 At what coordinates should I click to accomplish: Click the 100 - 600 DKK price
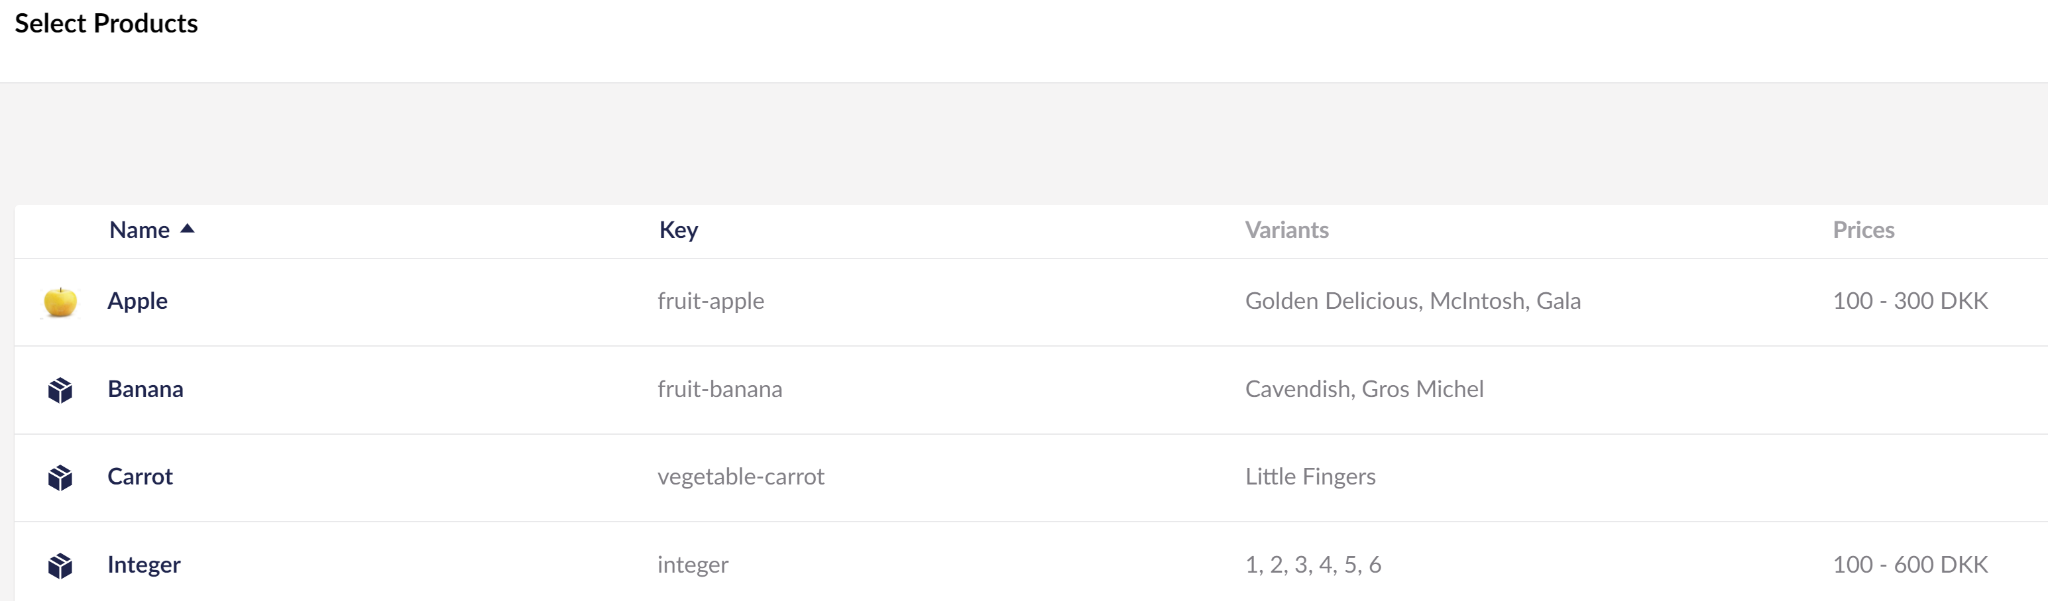(1910, 565)
